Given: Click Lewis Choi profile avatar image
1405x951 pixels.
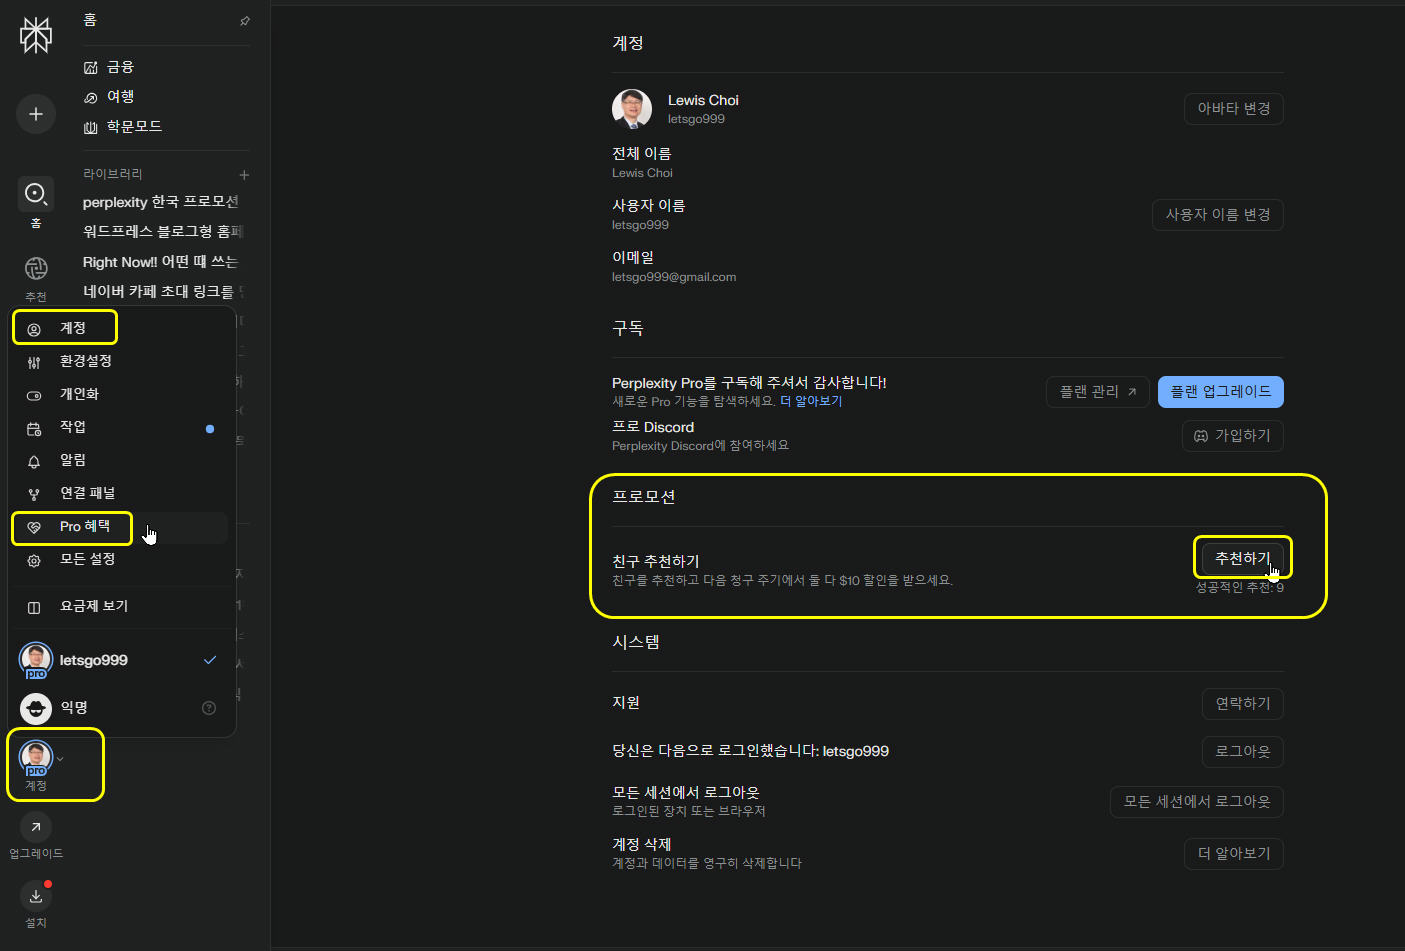Looking at the screenshot, I should tap(632, 109).
